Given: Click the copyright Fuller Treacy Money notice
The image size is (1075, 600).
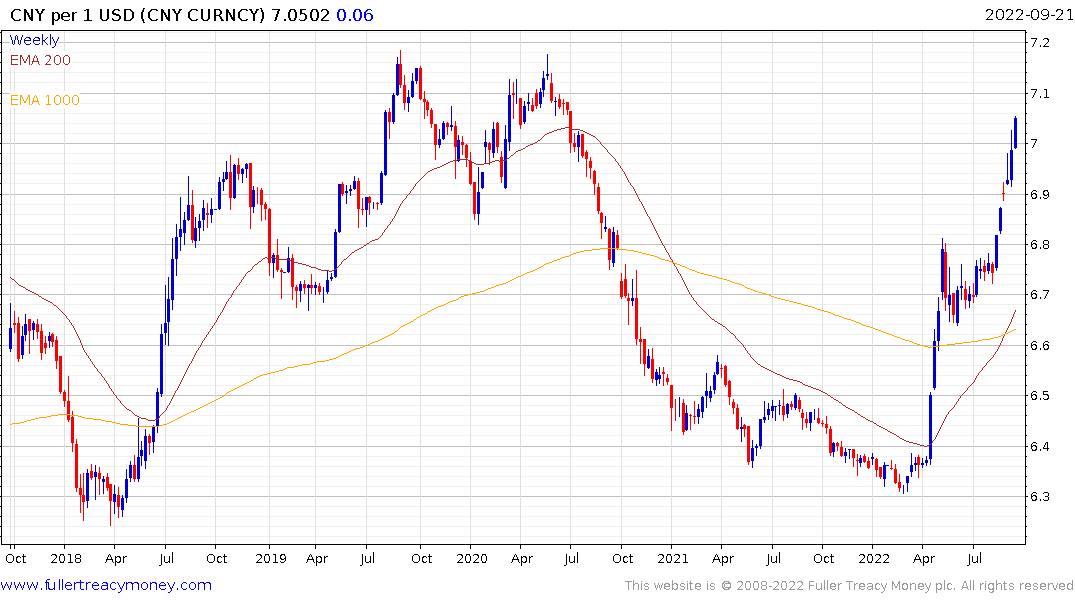Looking at the screenshot, I should click(x=849, y=586).
